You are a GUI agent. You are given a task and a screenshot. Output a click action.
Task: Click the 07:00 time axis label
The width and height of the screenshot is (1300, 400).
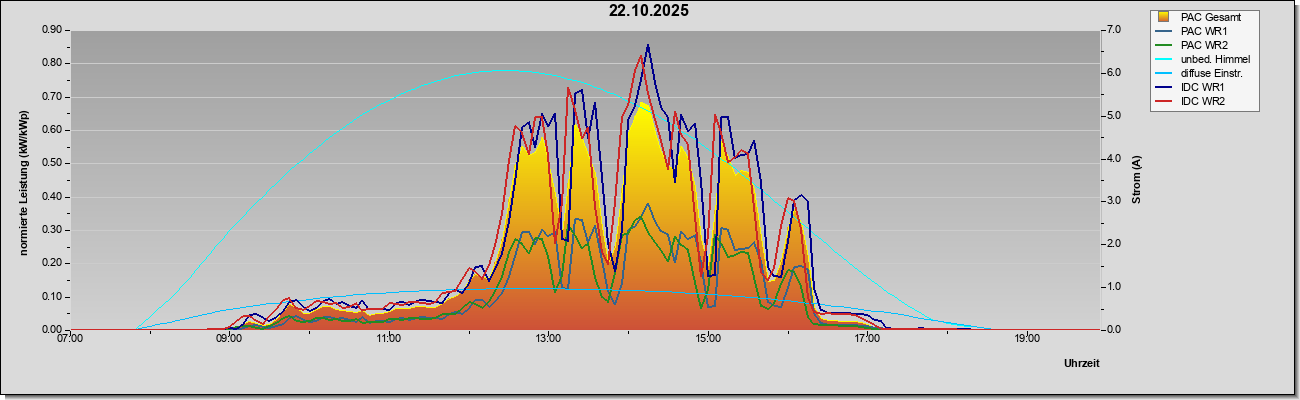70,338
